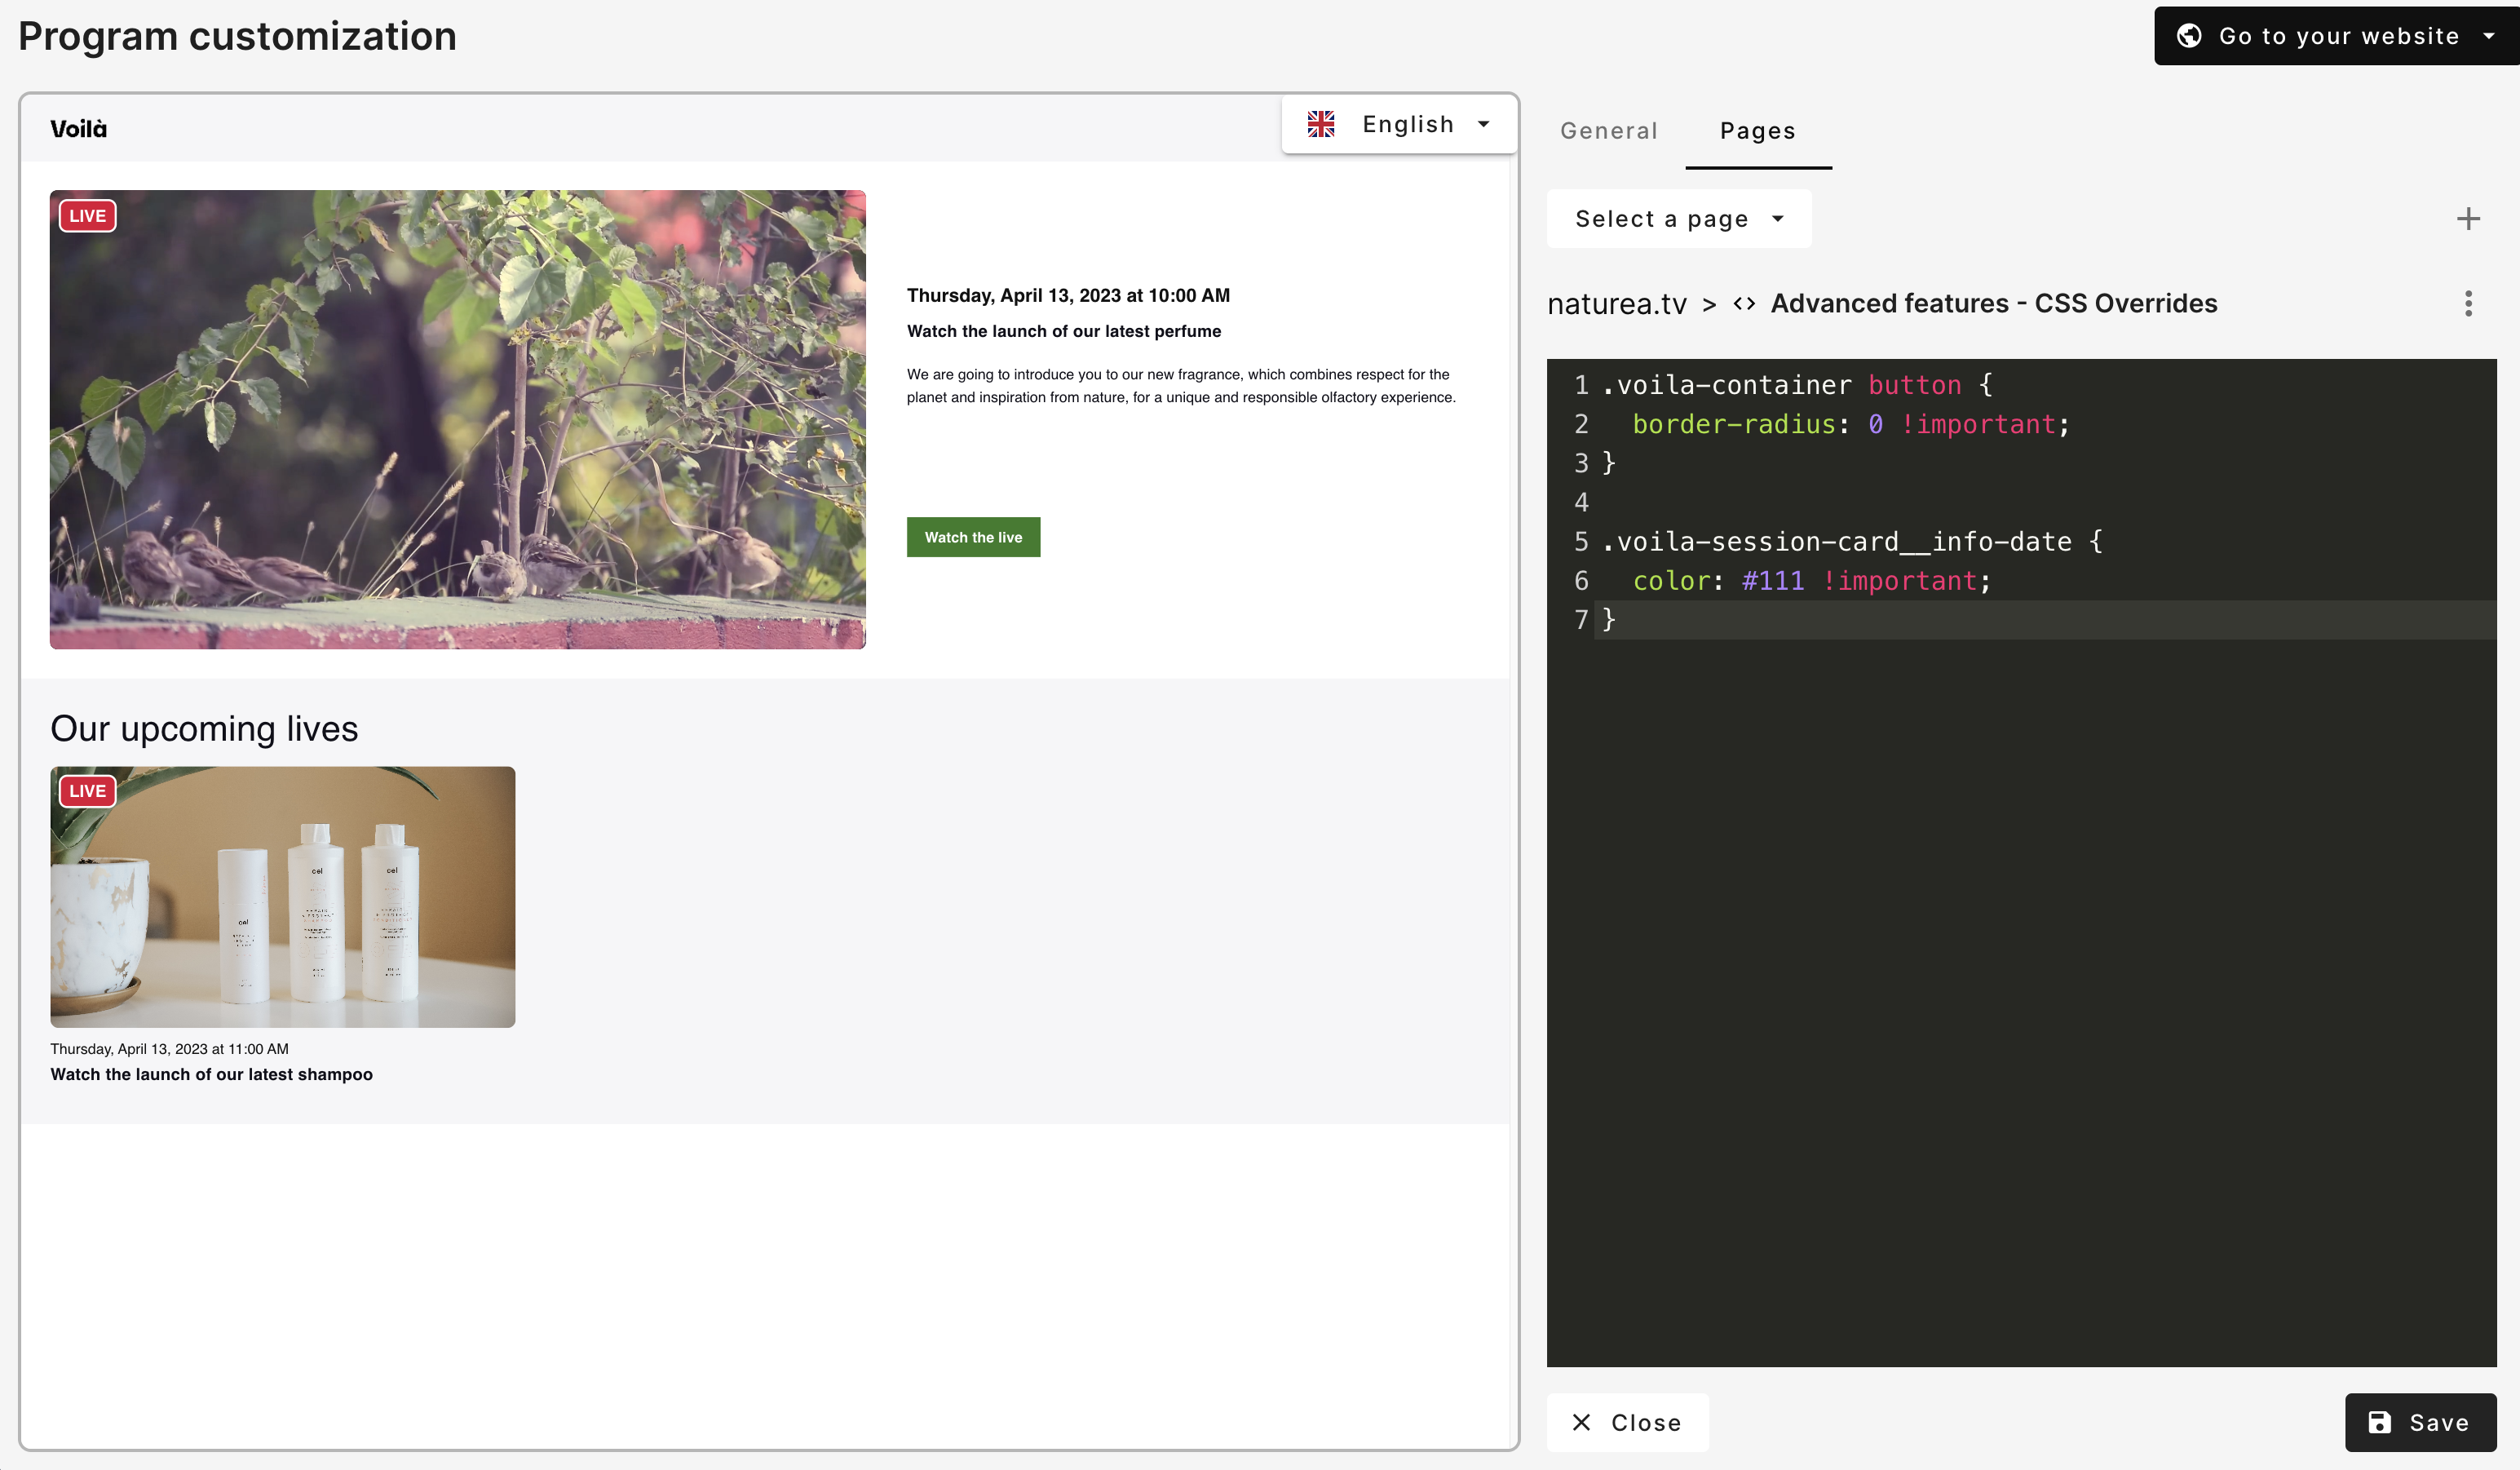Open the English language dropdown
2520x1470 pixels.
(x=1399, y=124)
